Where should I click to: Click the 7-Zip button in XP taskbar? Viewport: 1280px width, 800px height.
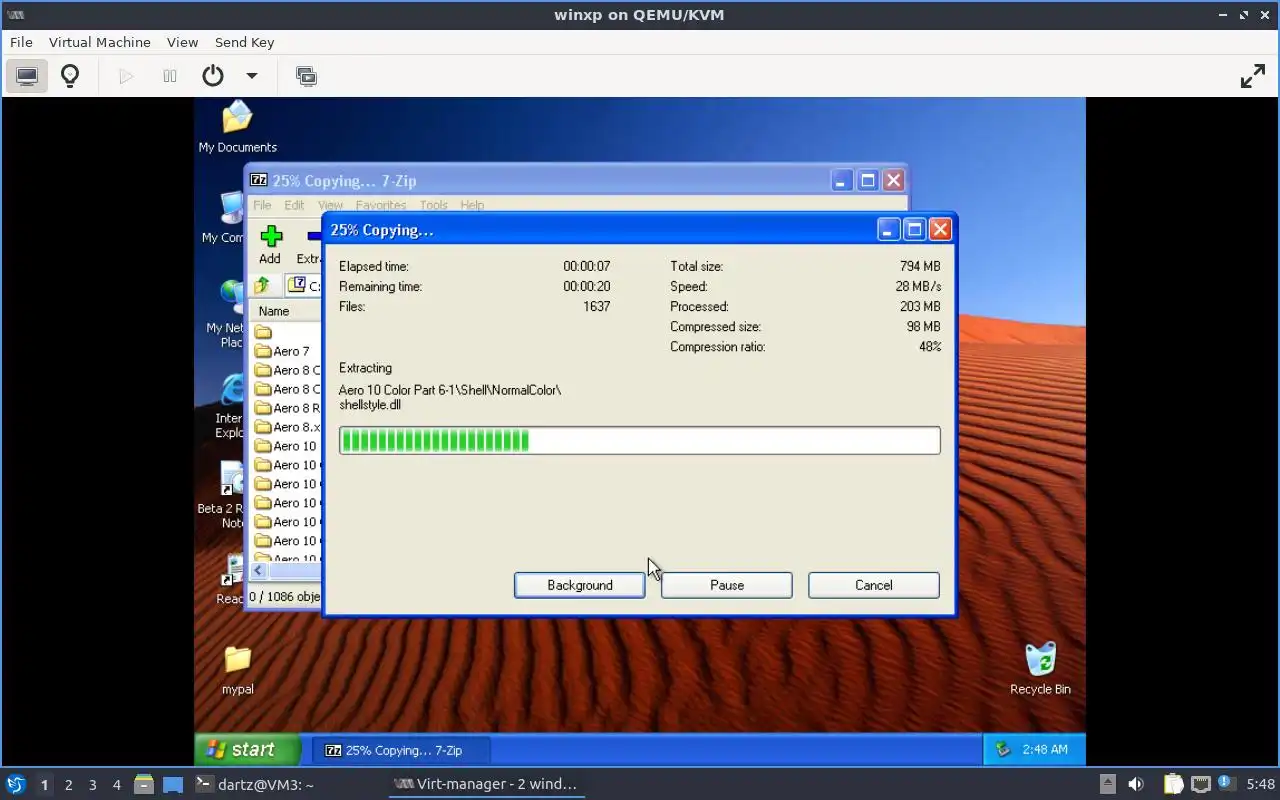[x=402, y=750]
